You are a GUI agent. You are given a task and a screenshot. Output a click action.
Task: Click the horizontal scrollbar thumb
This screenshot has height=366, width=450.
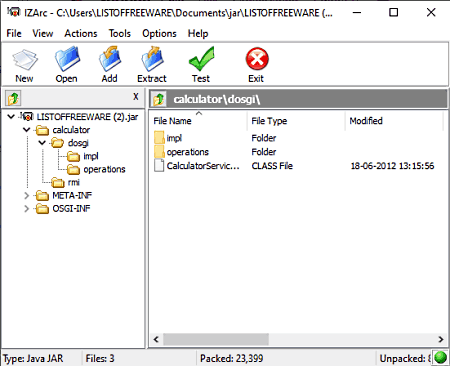click(216, 339)
